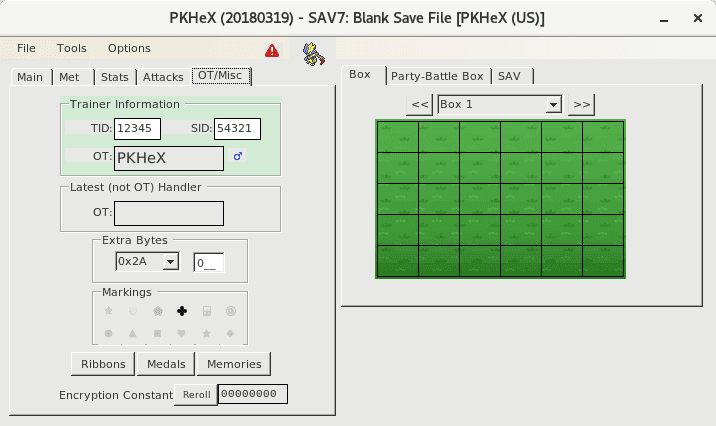The image size is (716, 426).
Task: Reroll the encryption constant
Action: pos(196,395)
